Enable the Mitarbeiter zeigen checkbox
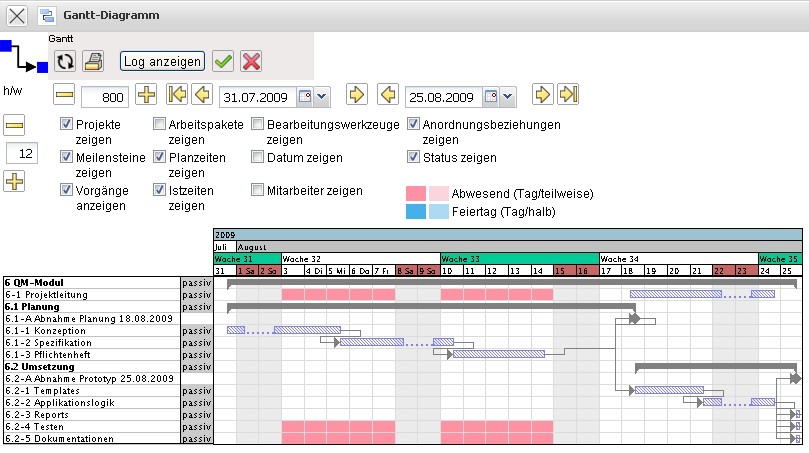This screenshot has height=453, width=809. coord(258,189)
